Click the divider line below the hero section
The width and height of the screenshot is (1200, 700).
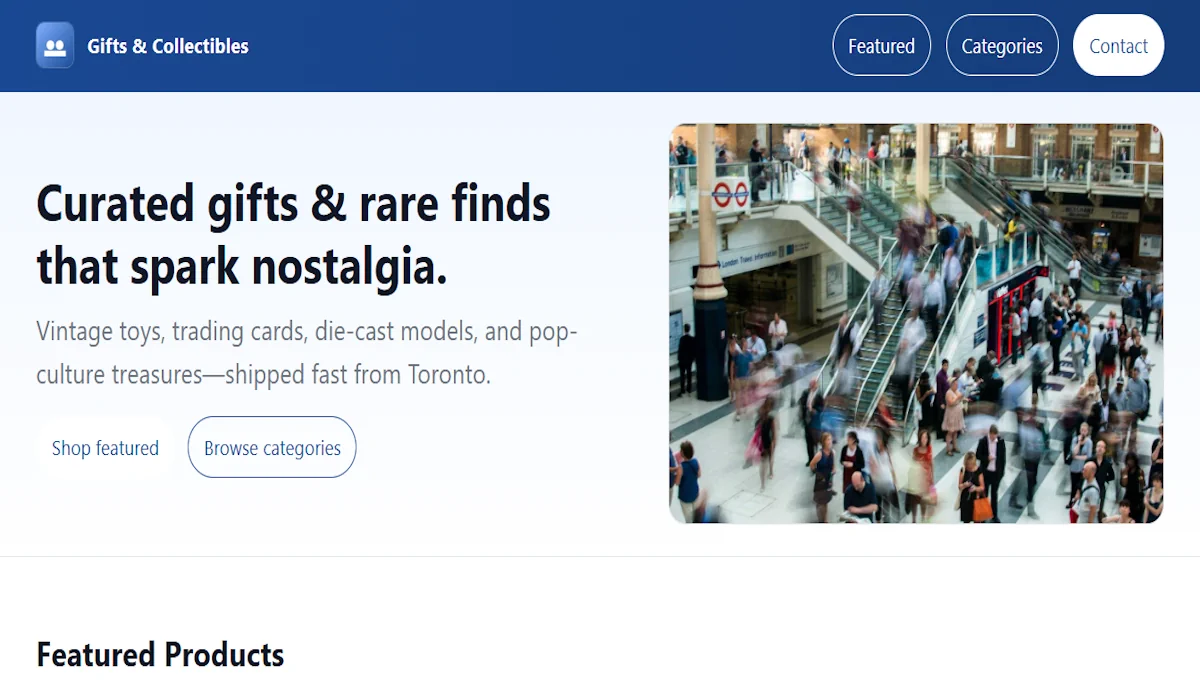600,556
